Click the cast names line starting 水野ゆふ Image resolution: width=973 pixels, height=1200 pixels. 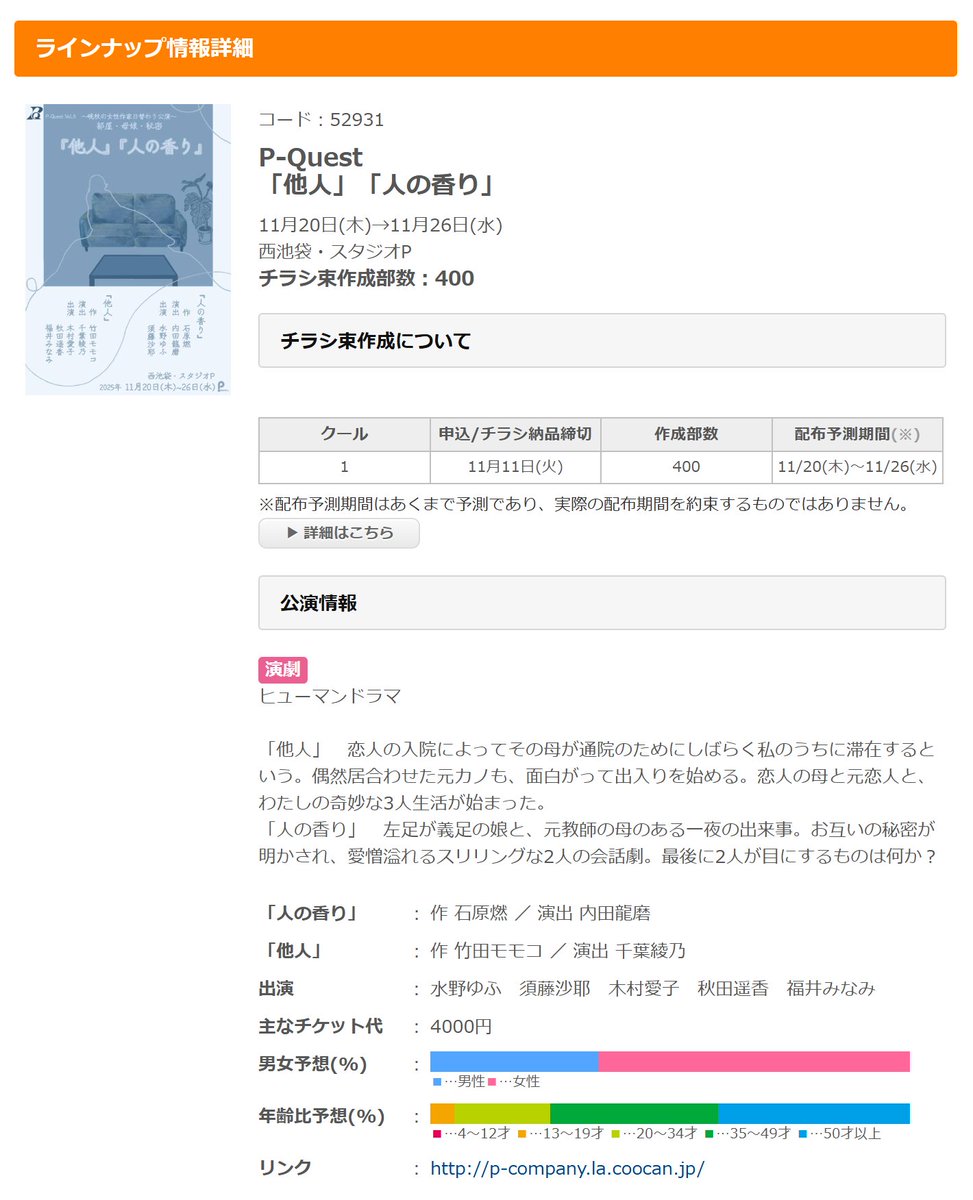tap(653, 989)
